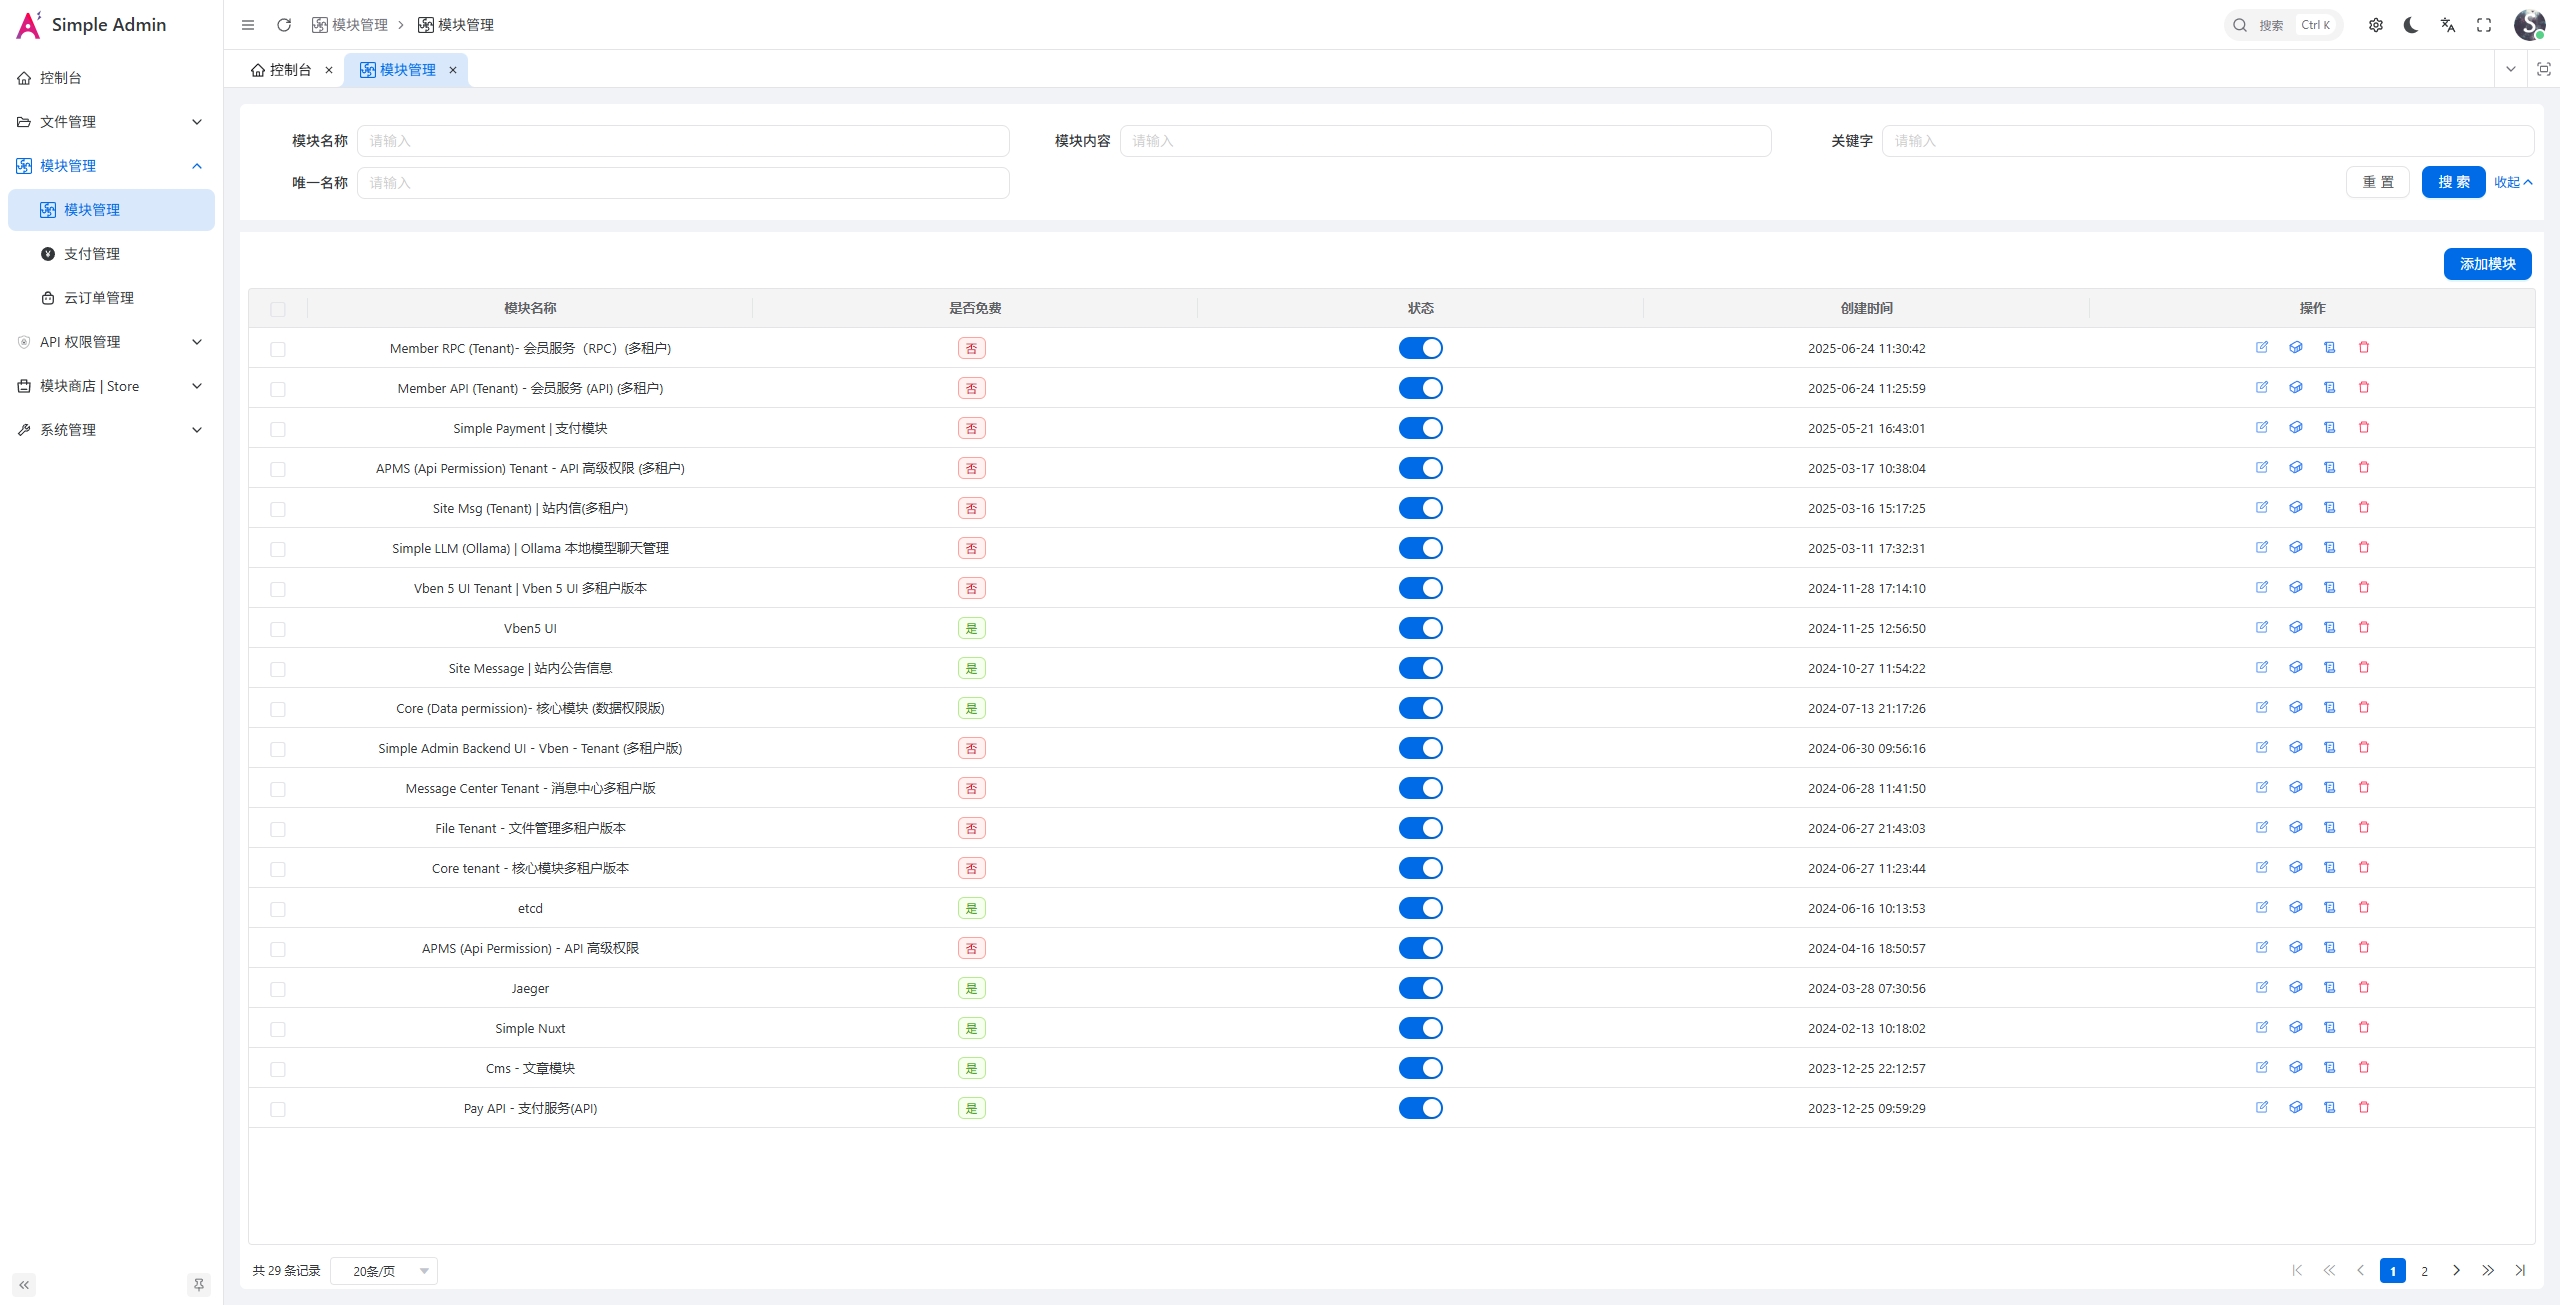This screenshot has width=2560, height=1305.
Task: Jump to last page in pagination
Action: pos(2520,1271)
